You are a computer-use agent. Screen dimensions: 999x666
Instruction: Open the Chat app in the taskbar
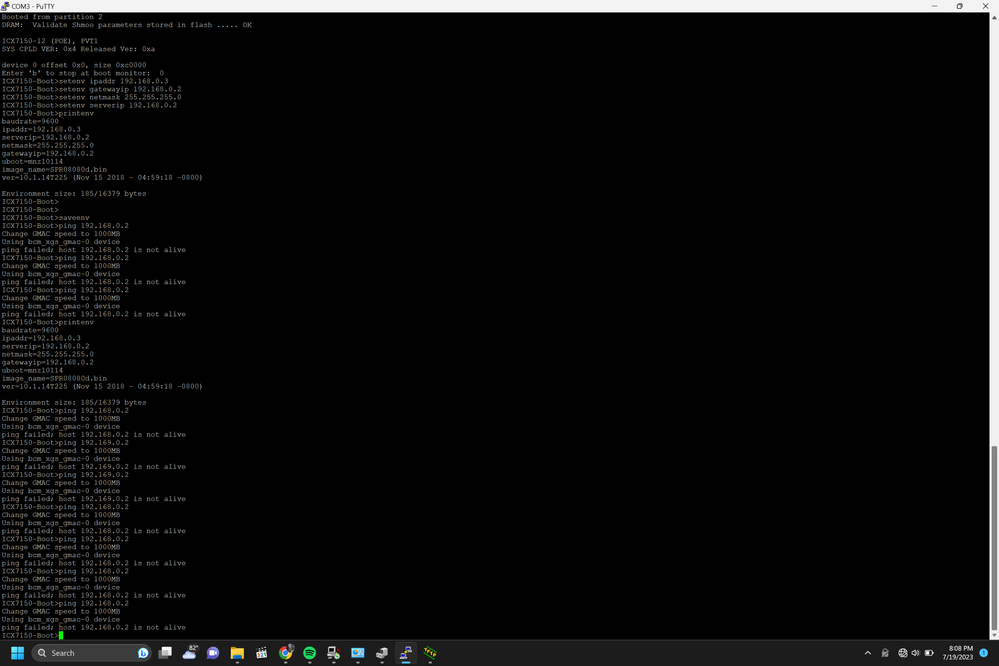(213, 653)
